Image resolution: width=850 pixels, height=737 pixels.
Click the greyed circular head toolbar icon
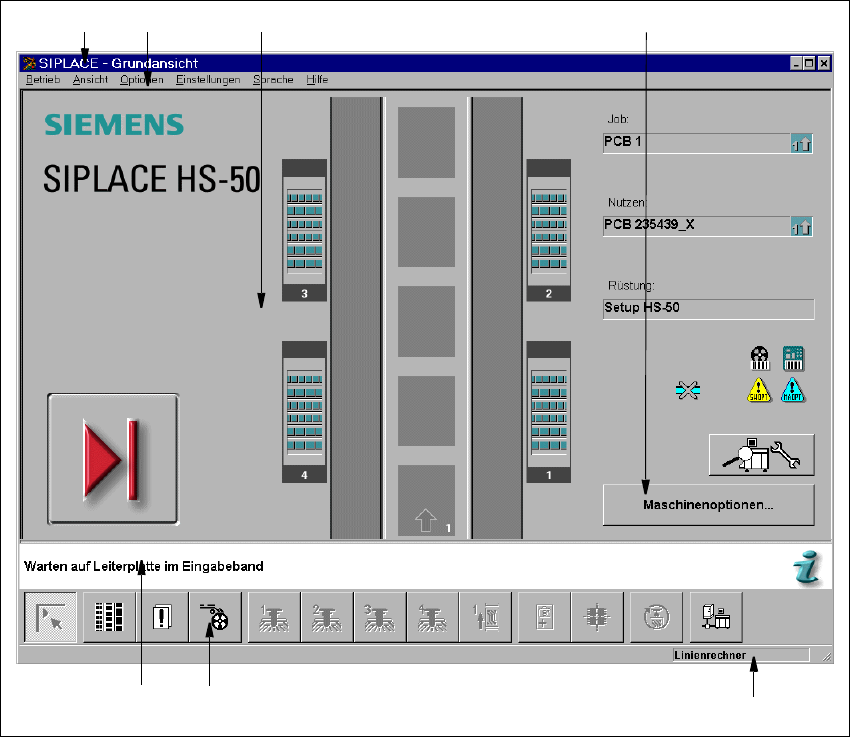pyautogui.click(x=656, y=617)
